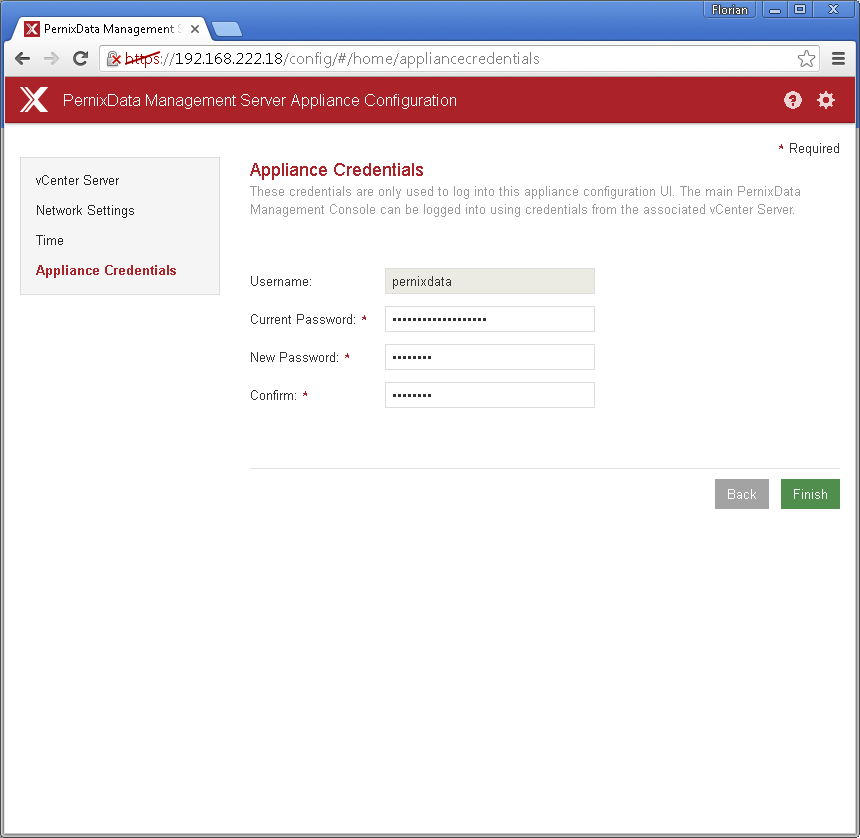
Task: Open the Time settings section
Action: click(50, 241)
